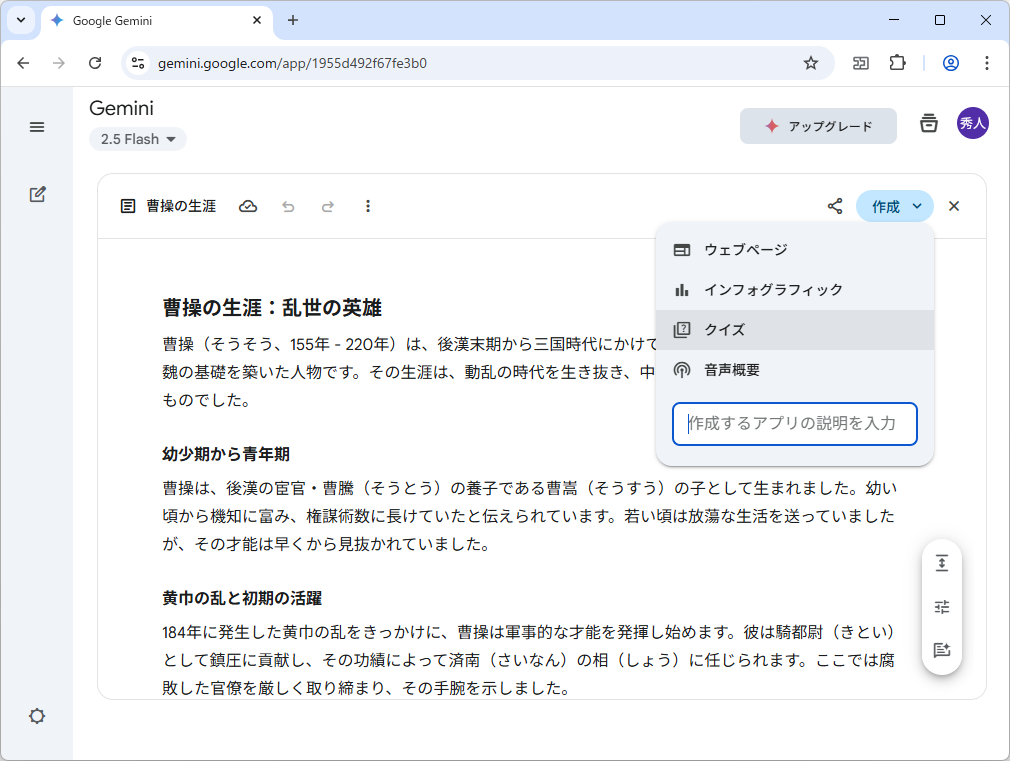Collapse the 作成 dropdown menu
Screen dimensions: 1010x761
(894, 205)
